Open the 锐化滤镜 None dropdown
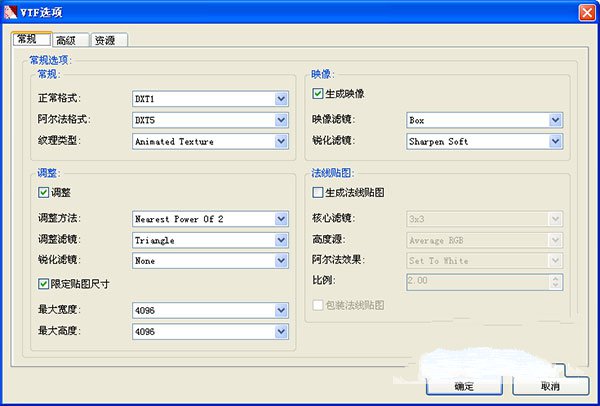The height and width of the screenshot is (406, 600). pos(210,261)
